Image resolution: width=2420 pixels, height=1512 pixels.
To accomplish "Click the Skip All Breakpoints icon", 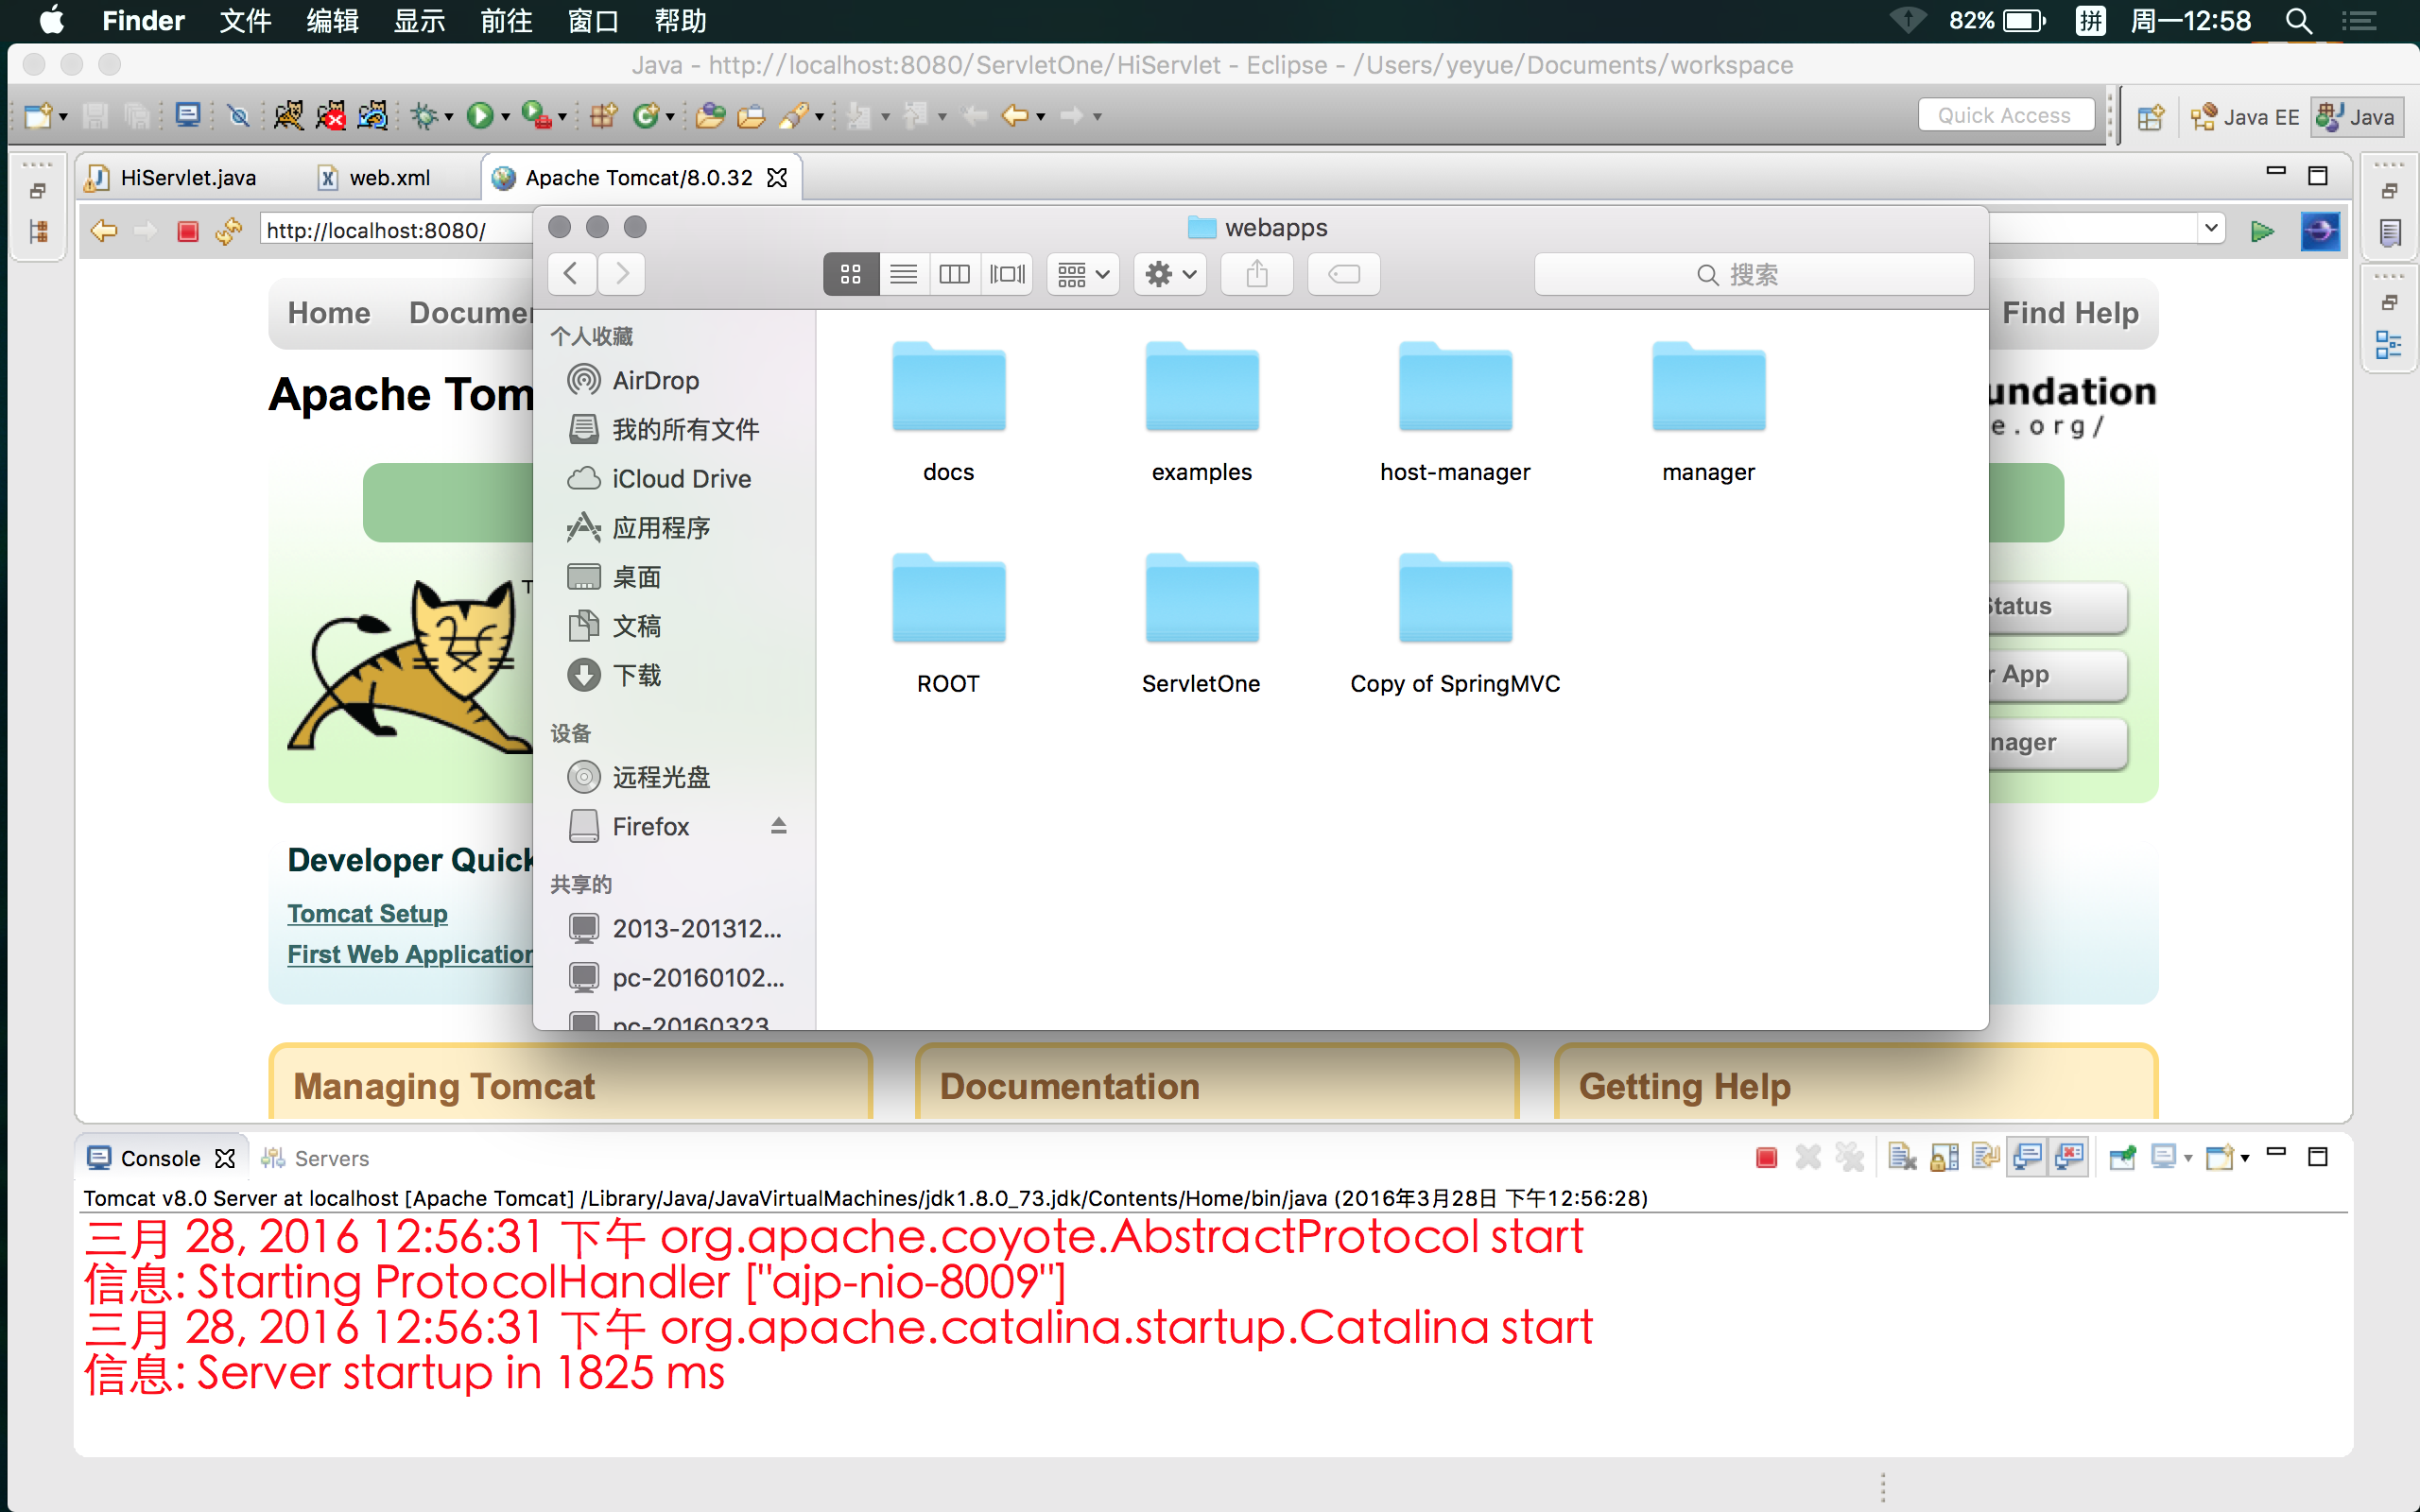I will point(238,116).
